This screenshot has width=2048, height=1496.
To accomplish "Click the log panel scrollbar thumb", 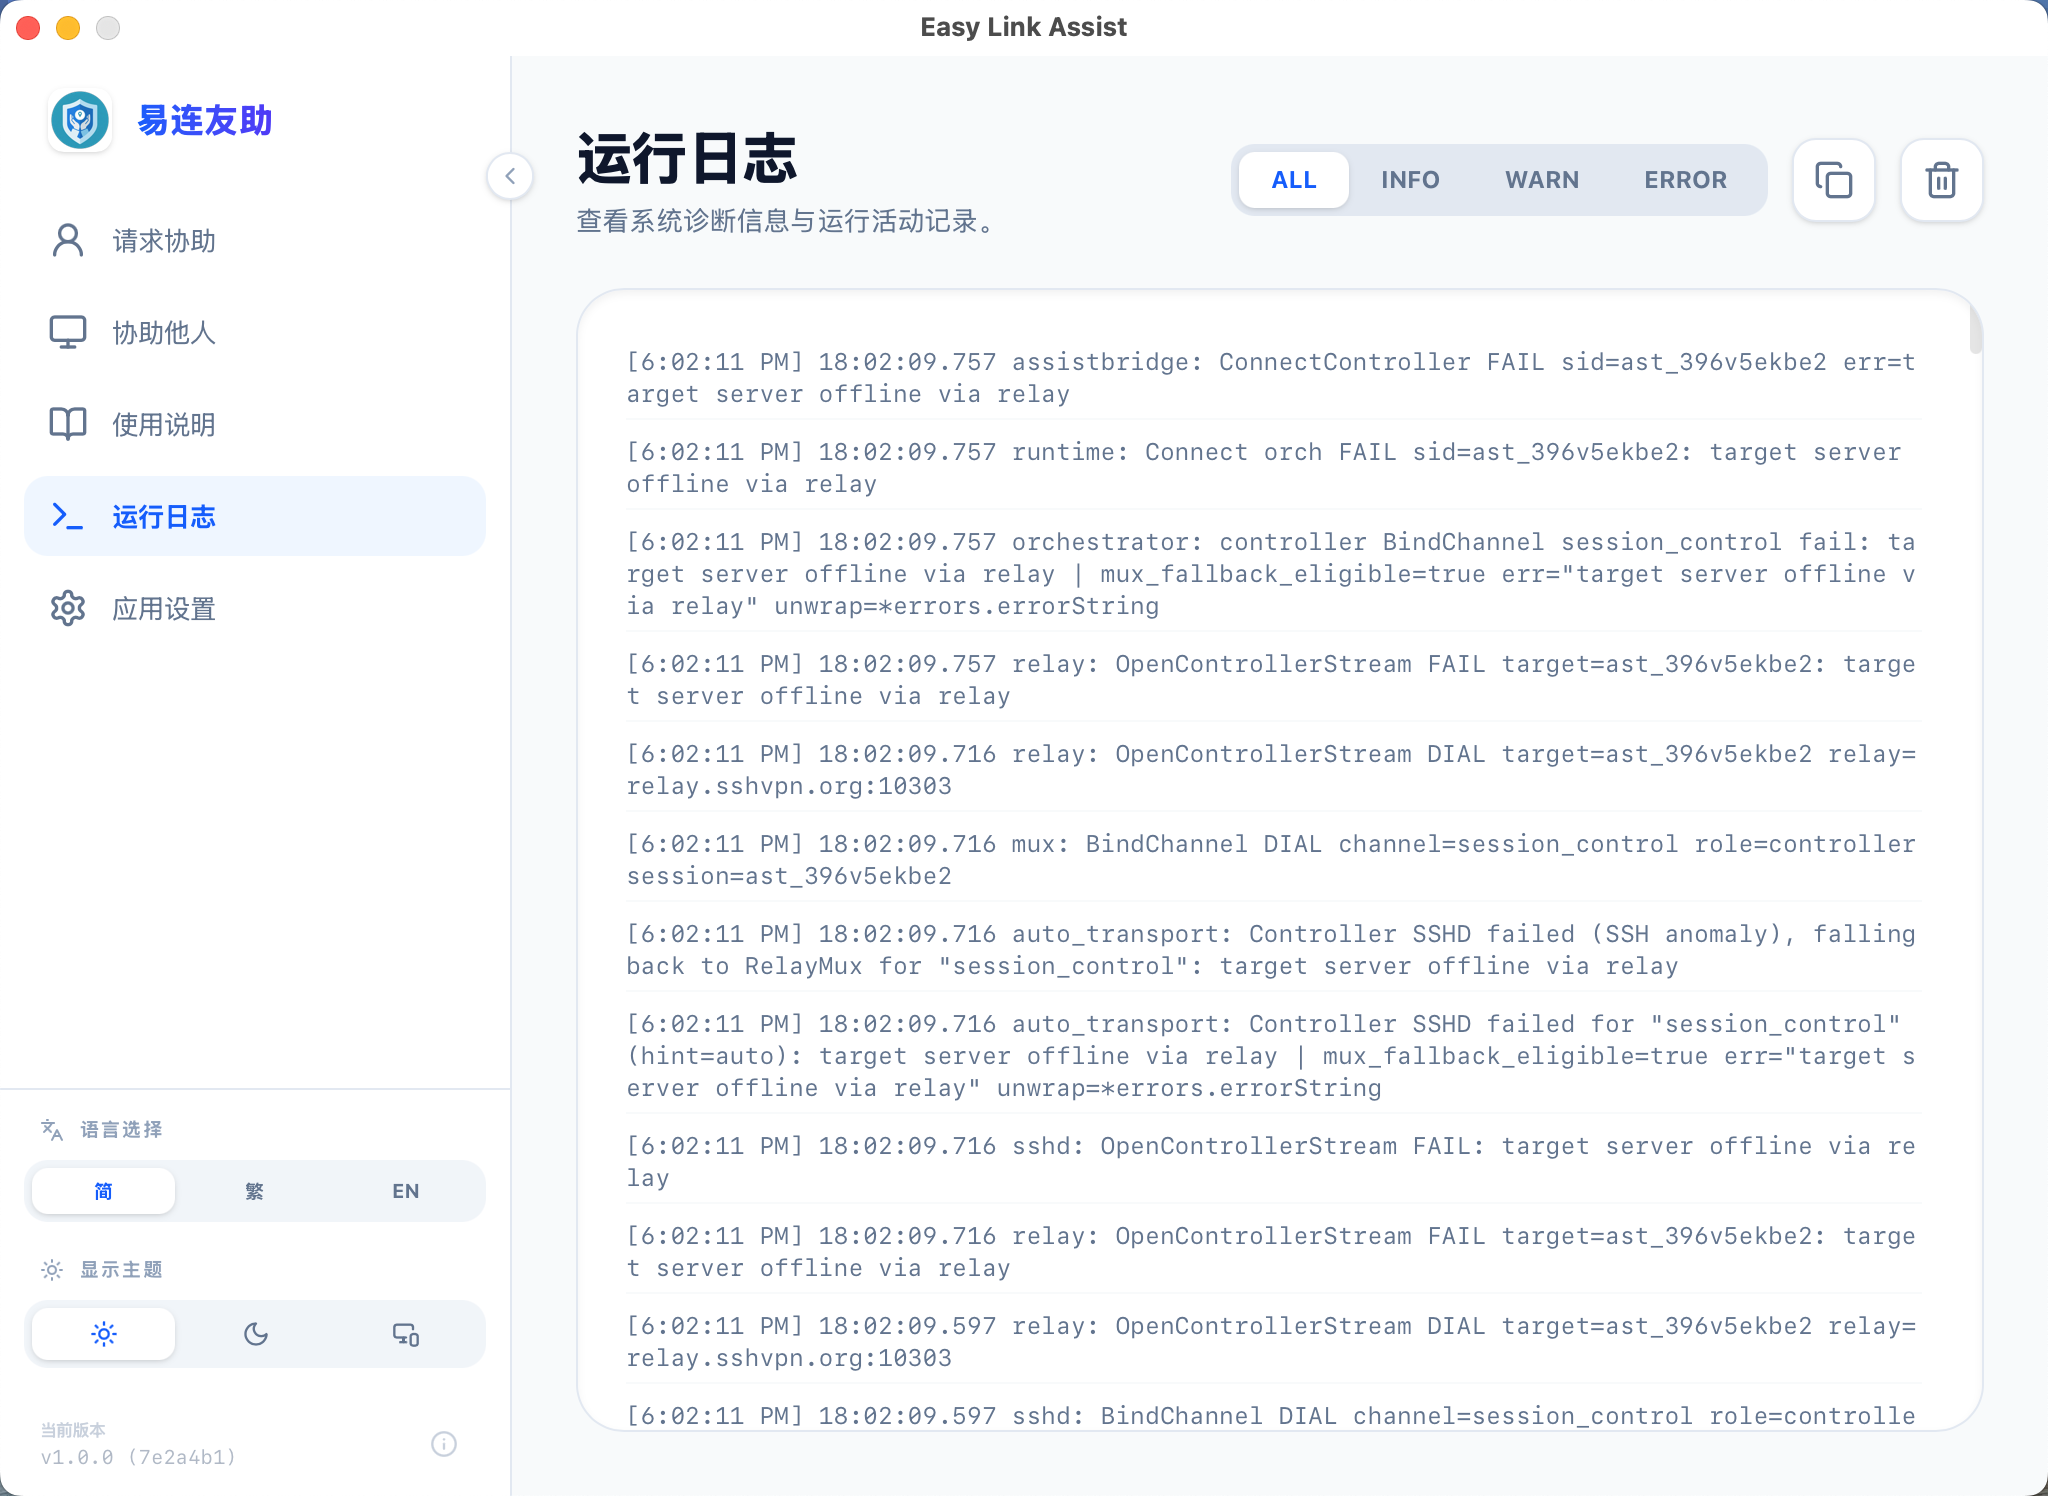I will coord(1975,328).
